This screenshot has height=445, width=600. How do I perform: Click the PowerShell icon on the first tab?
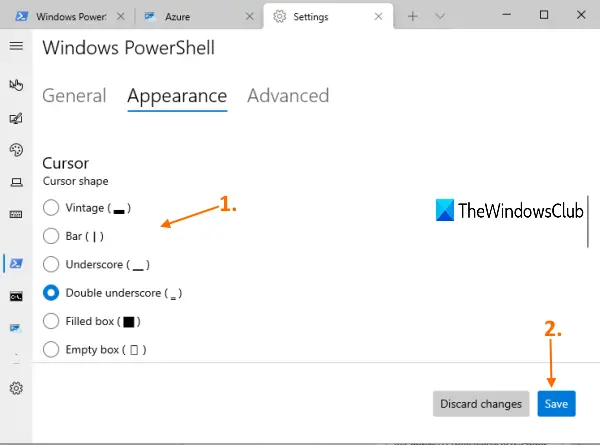[21, 16]
